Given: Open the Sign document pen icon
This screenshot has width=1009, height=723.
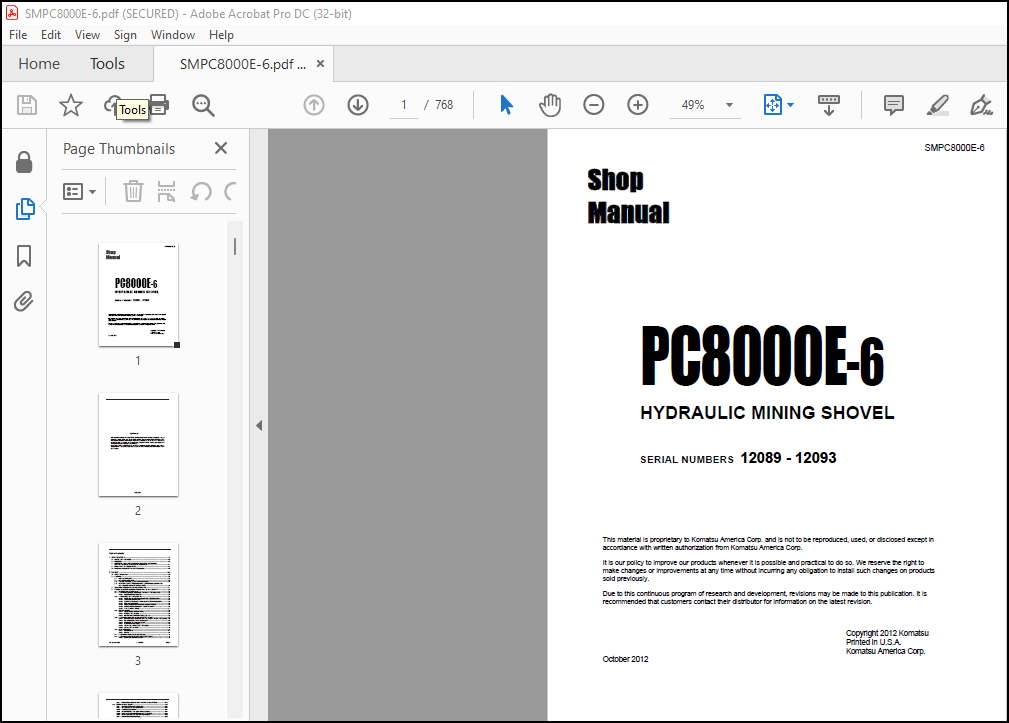Looking at the screenshot, I should click(981, 105).
